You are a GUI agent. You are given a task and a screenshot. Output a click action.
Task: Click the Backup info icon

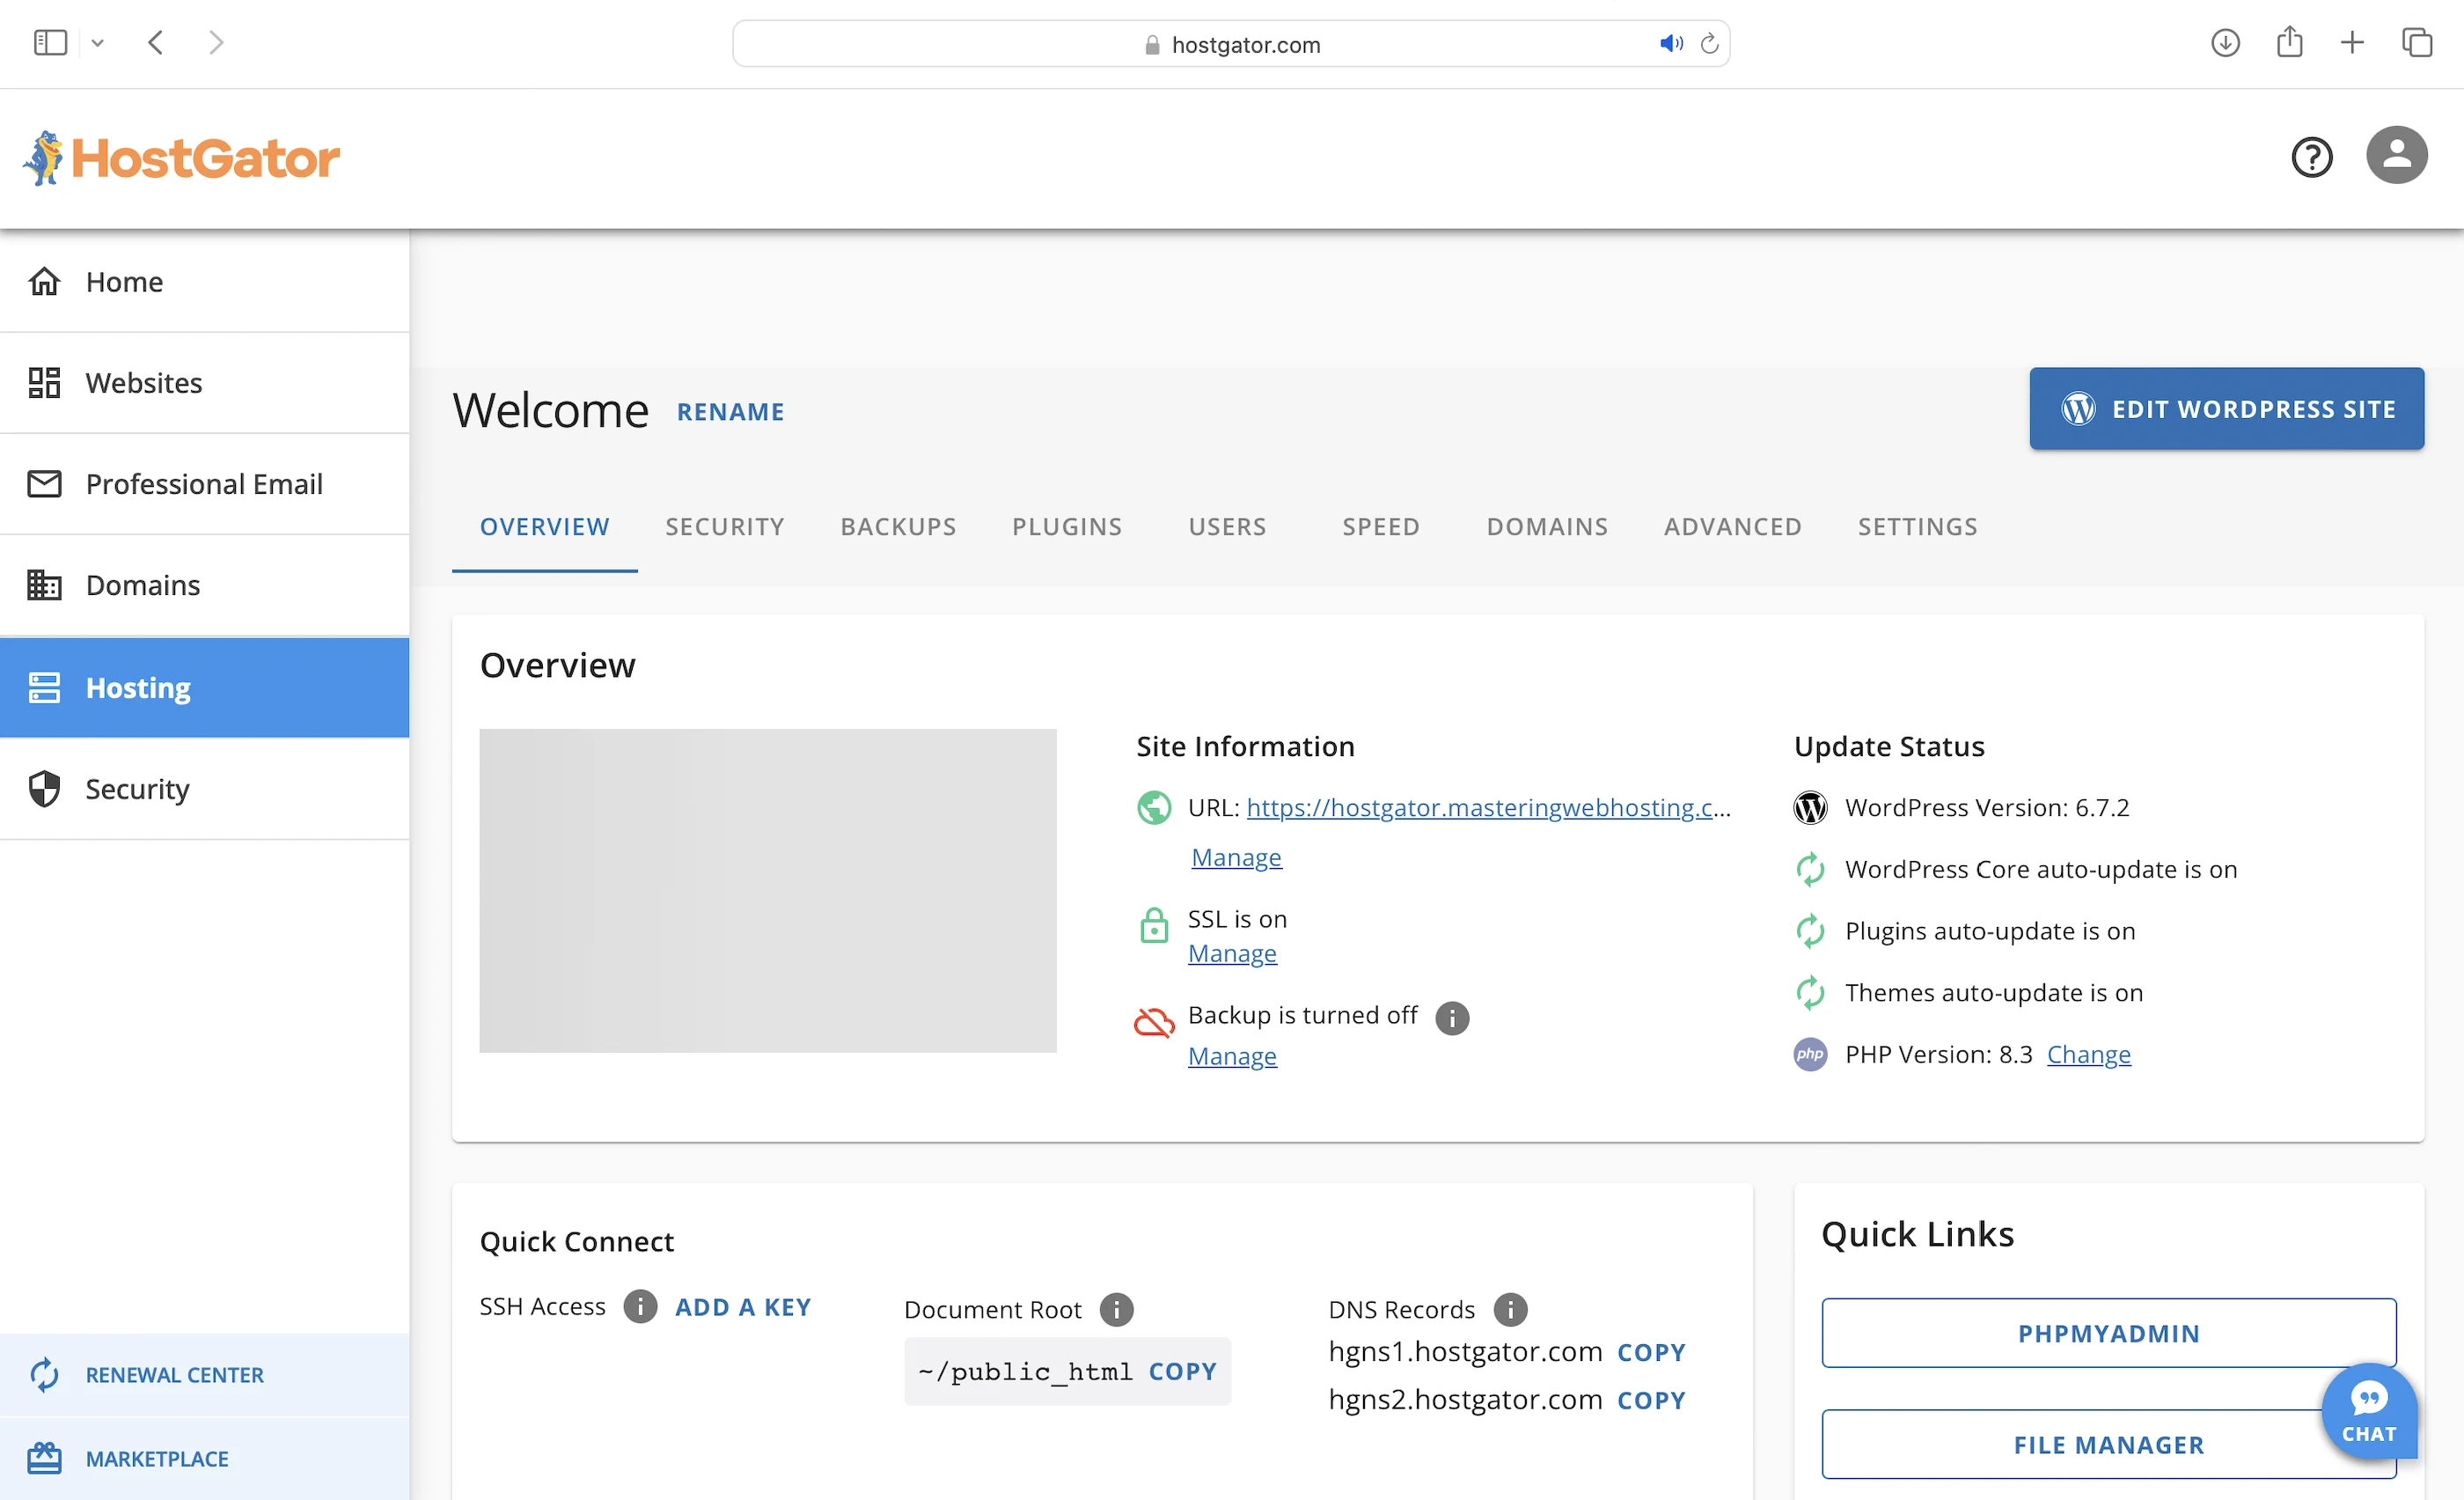pyautogui.click(x=1452, y=1017)
